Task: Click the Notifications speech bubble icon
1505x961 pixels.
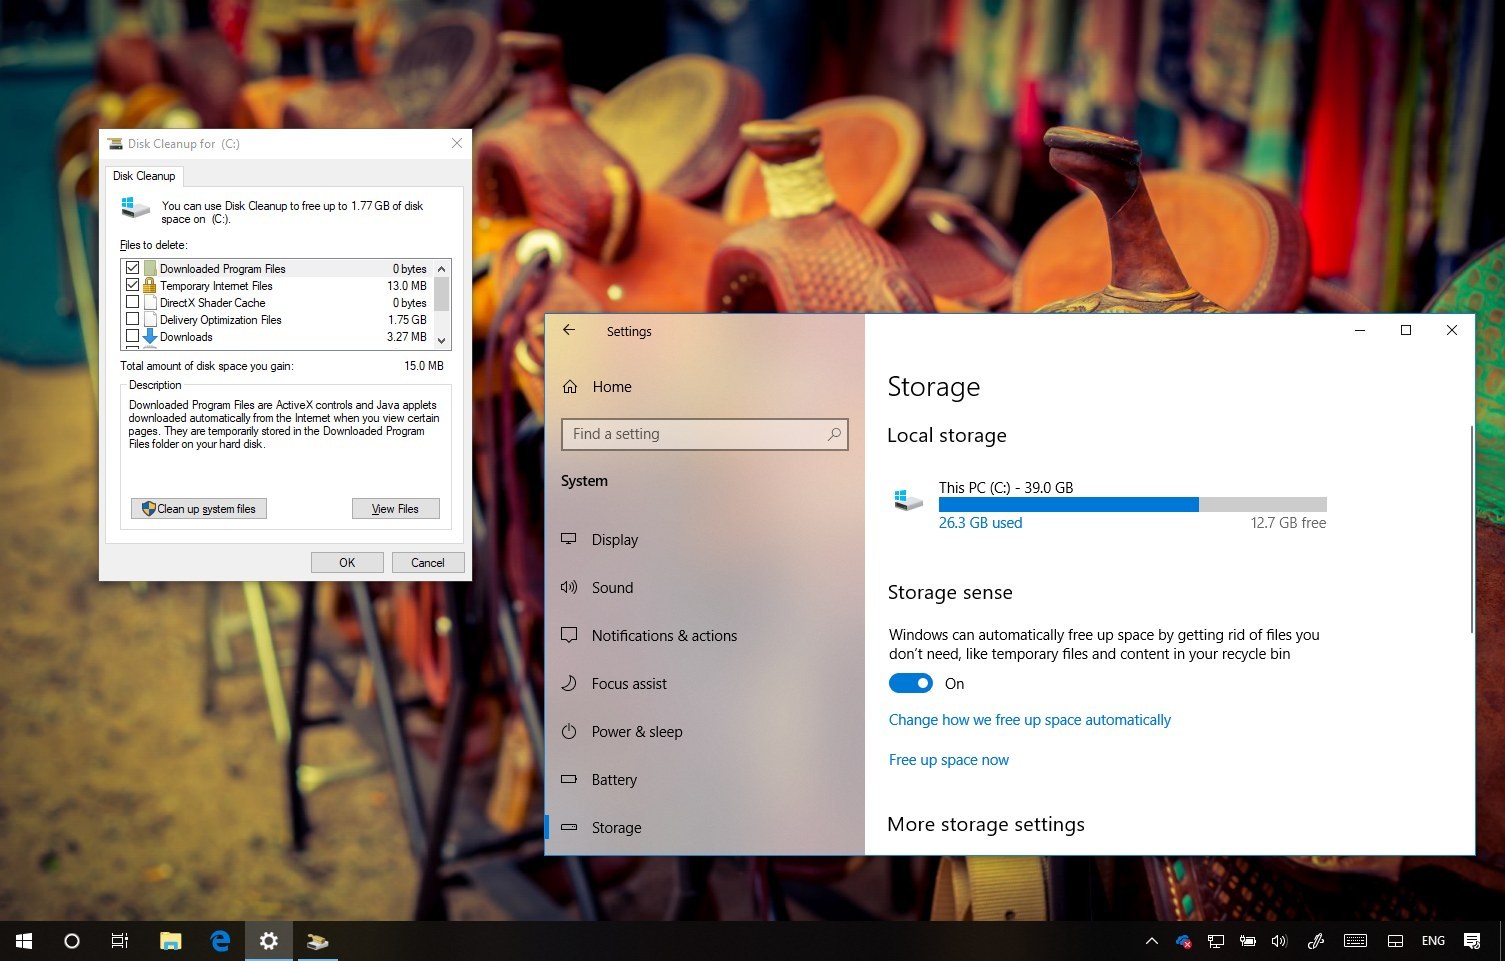Action: (569, 635)
